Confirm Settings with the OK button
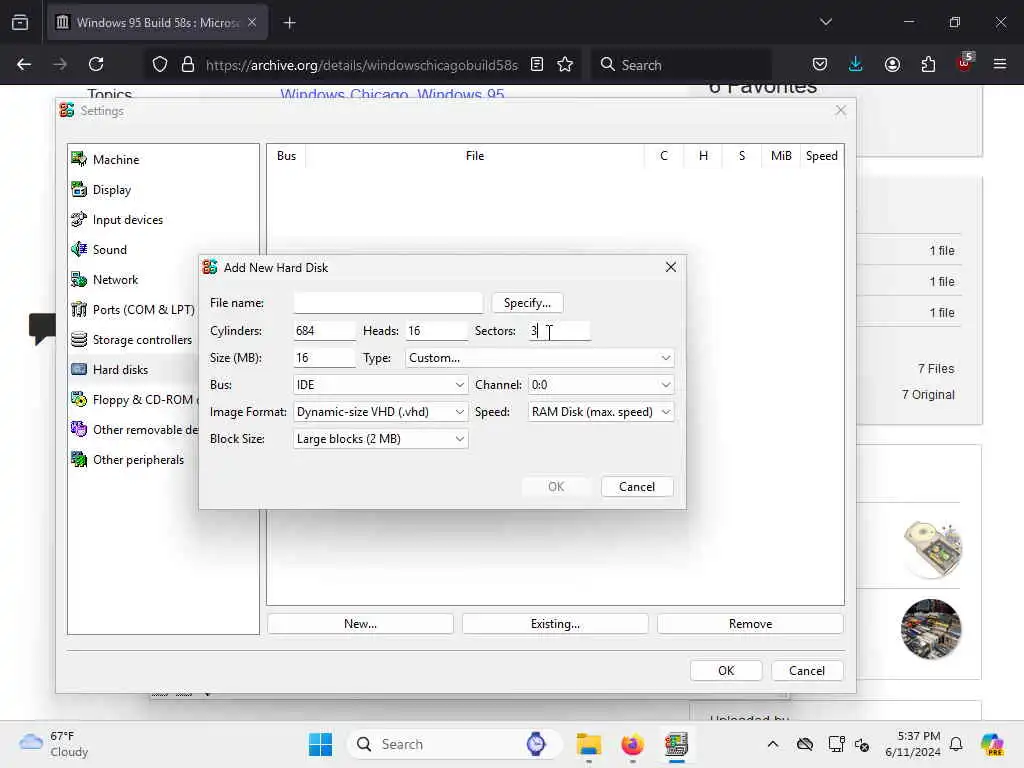The height and width of the screenshot is (768, 1024). (x=726, y=671)
